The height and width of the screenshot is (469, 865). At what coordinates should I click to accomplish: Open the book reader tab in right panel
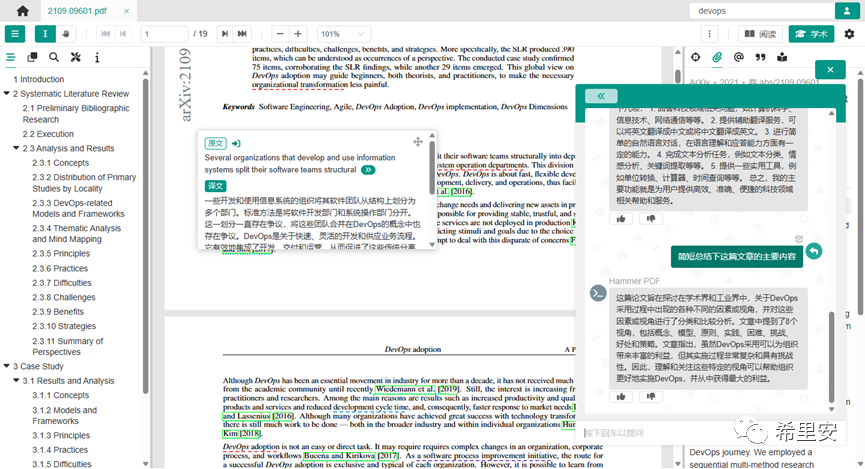(x=782, y=57)
